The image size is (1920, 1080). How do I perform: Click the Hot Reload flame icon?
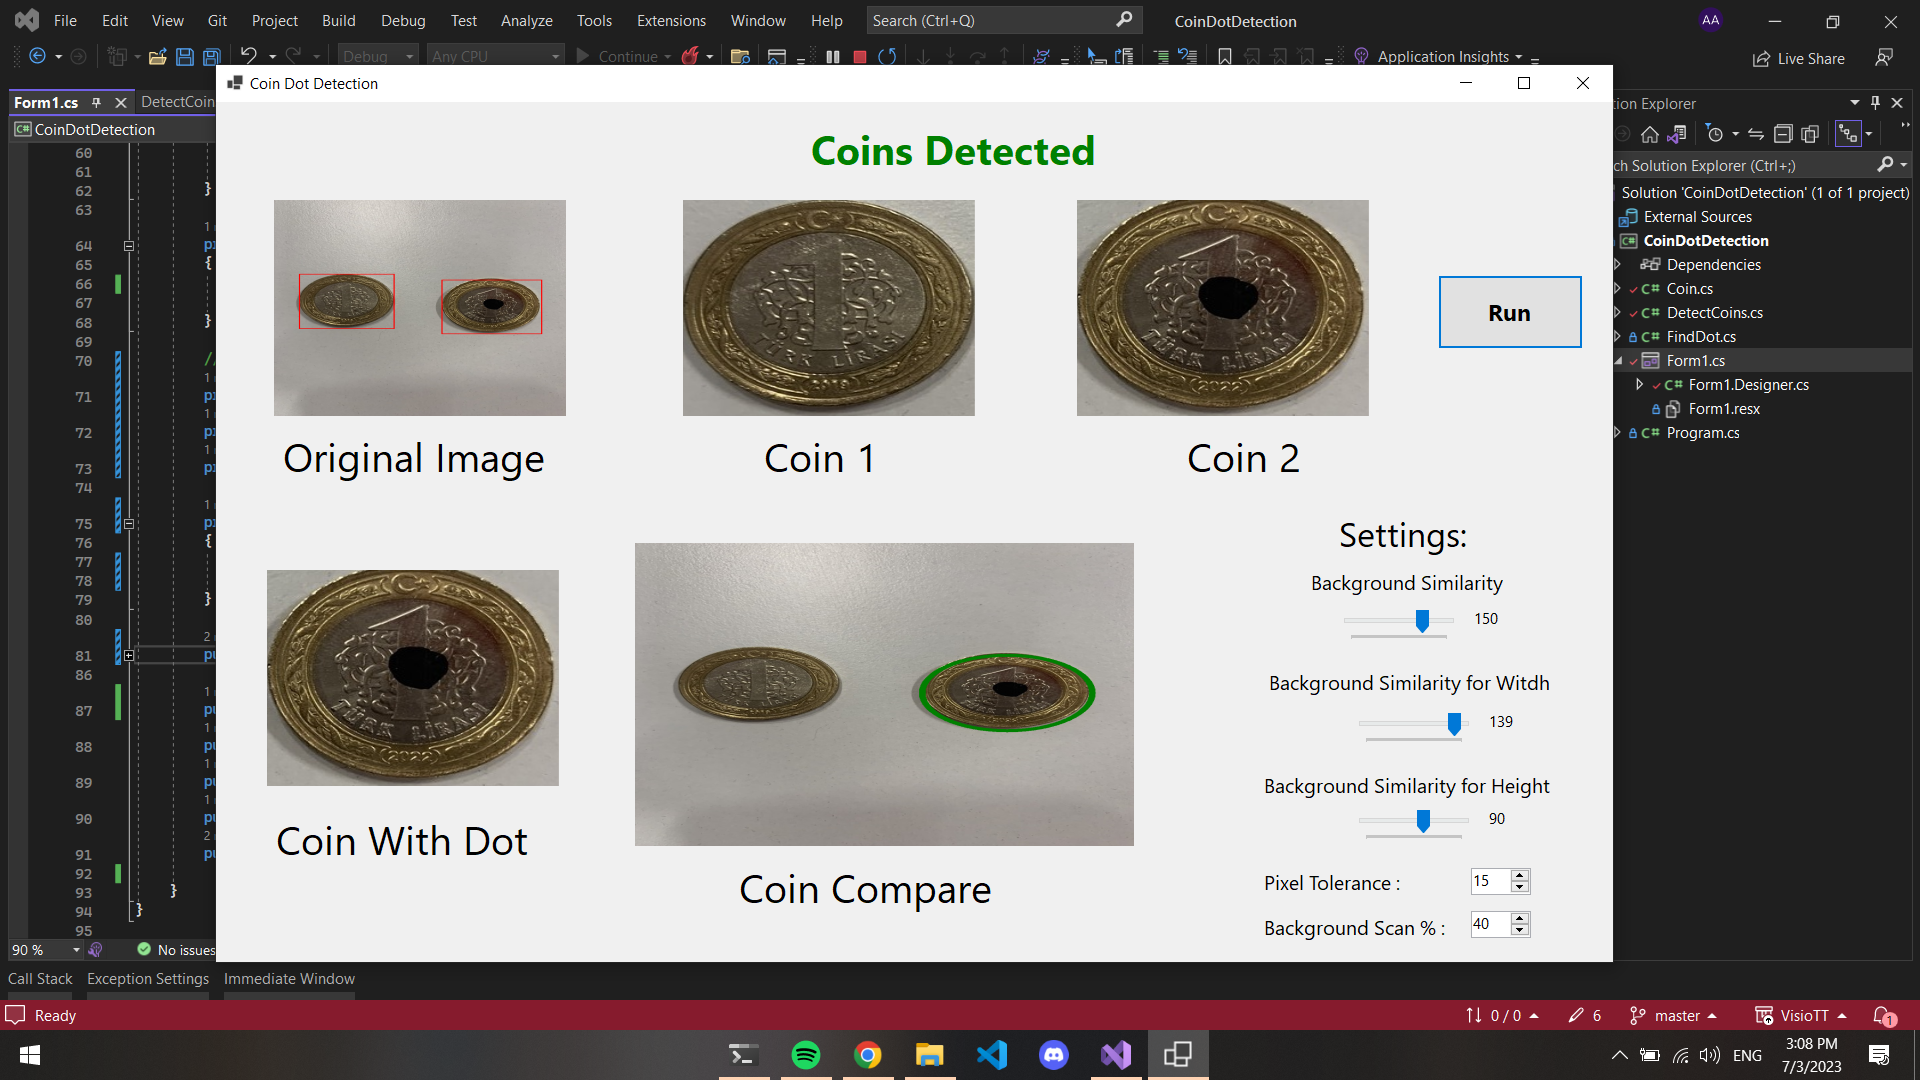(x=690, y=57)
